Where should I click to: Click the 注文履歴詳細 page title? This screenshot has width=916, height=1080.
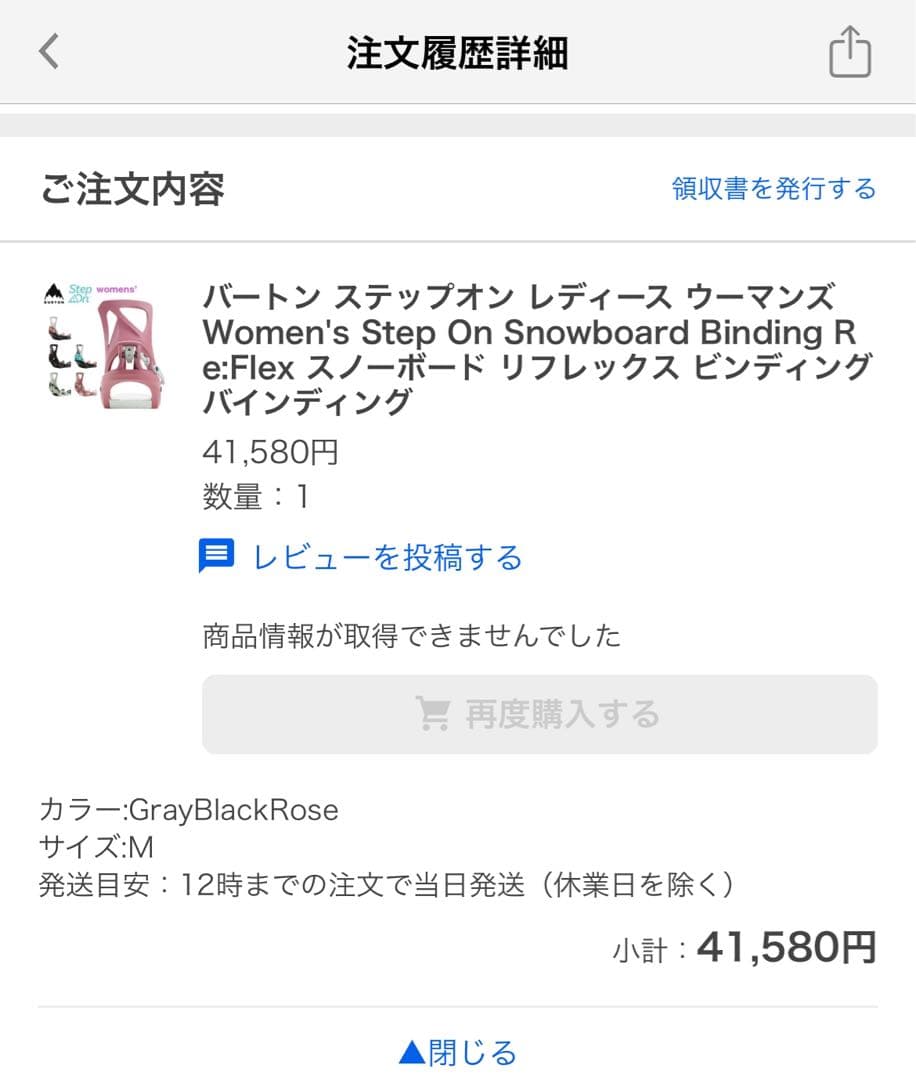click(x=457, y=53)
